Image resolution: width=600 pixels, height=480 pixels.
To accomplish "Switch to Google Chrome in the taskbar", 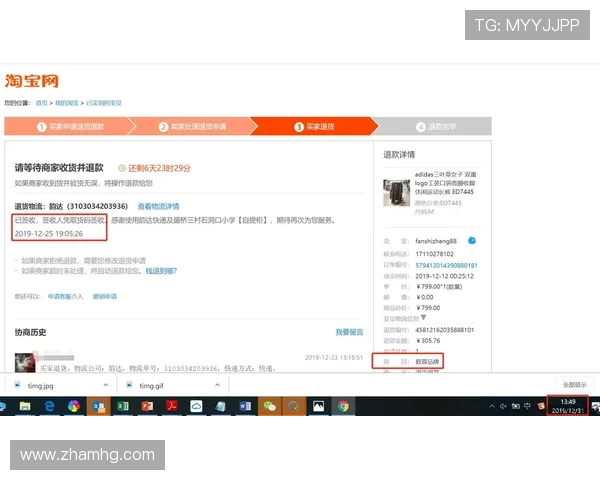I will (x=343, y=406).
